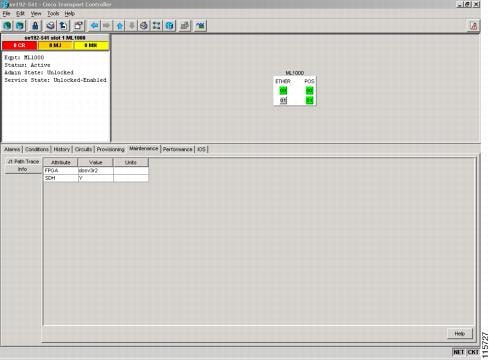Screen dimensions: 489x360
Task: Select ETHER port 00 on ML1000 card
Action: 283,90
